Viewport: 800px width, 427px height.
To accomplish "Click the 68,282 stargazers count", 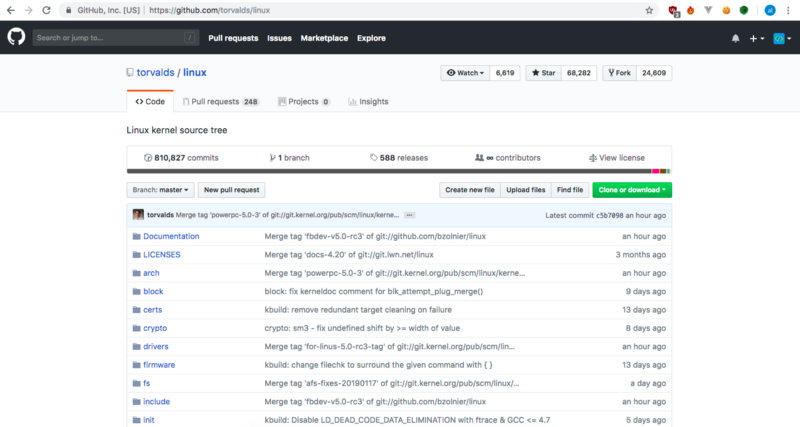I will 579,73.
